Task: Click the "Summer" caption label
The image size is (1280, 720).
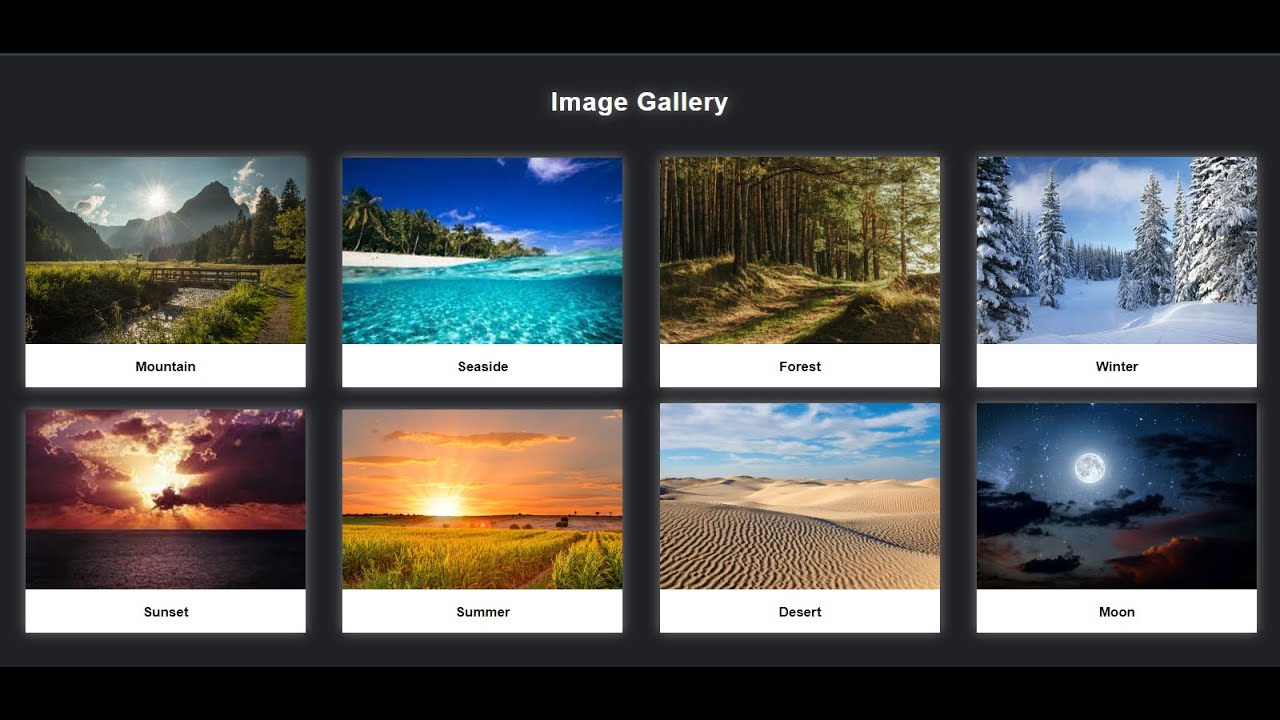Action: tap(483, 612)
